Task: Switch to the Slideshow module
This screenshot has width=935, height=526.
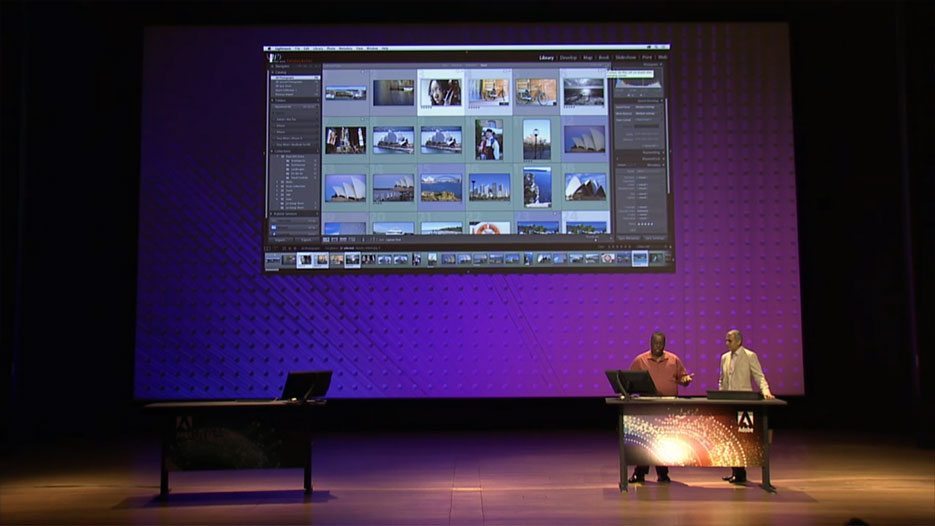Action: (626, 58)
